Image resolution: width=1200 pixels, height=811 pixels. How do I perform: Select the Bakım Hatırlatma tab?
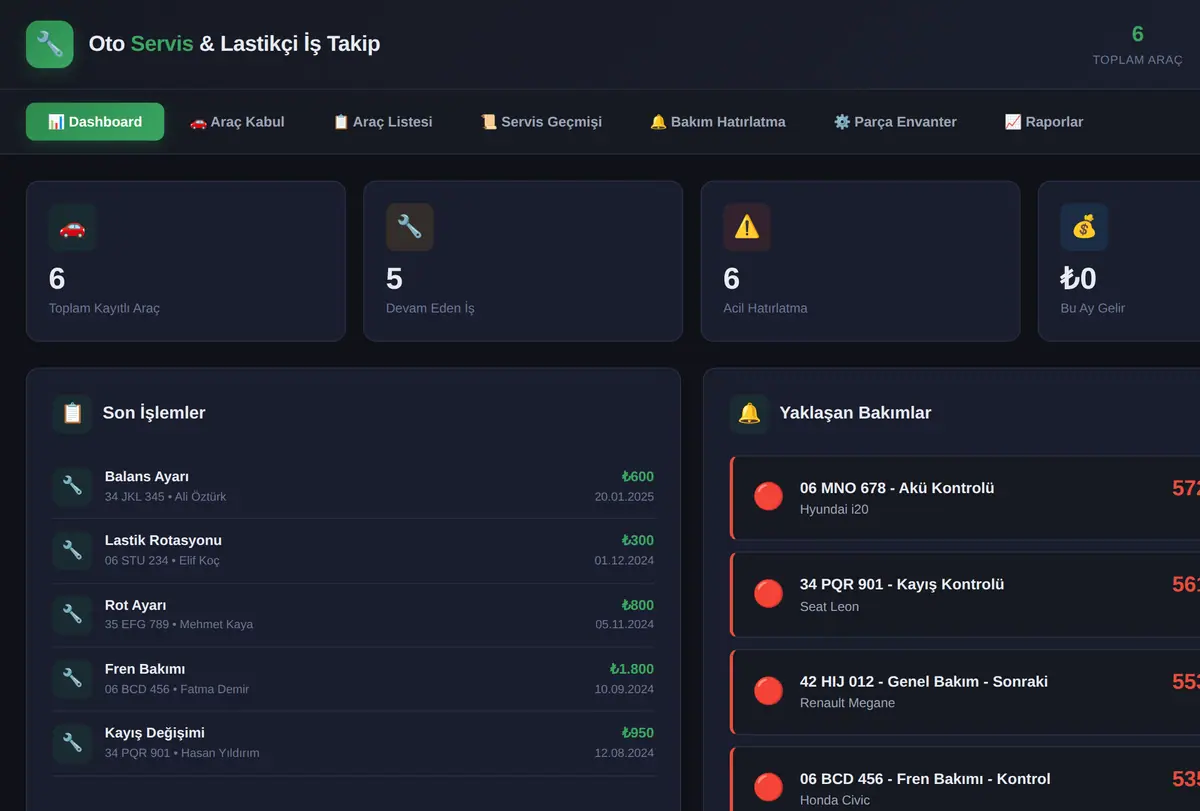(718, 122)
